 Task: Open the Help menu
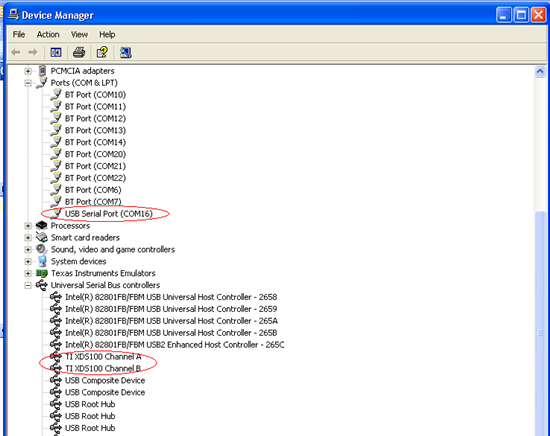[x=107, y=34]
